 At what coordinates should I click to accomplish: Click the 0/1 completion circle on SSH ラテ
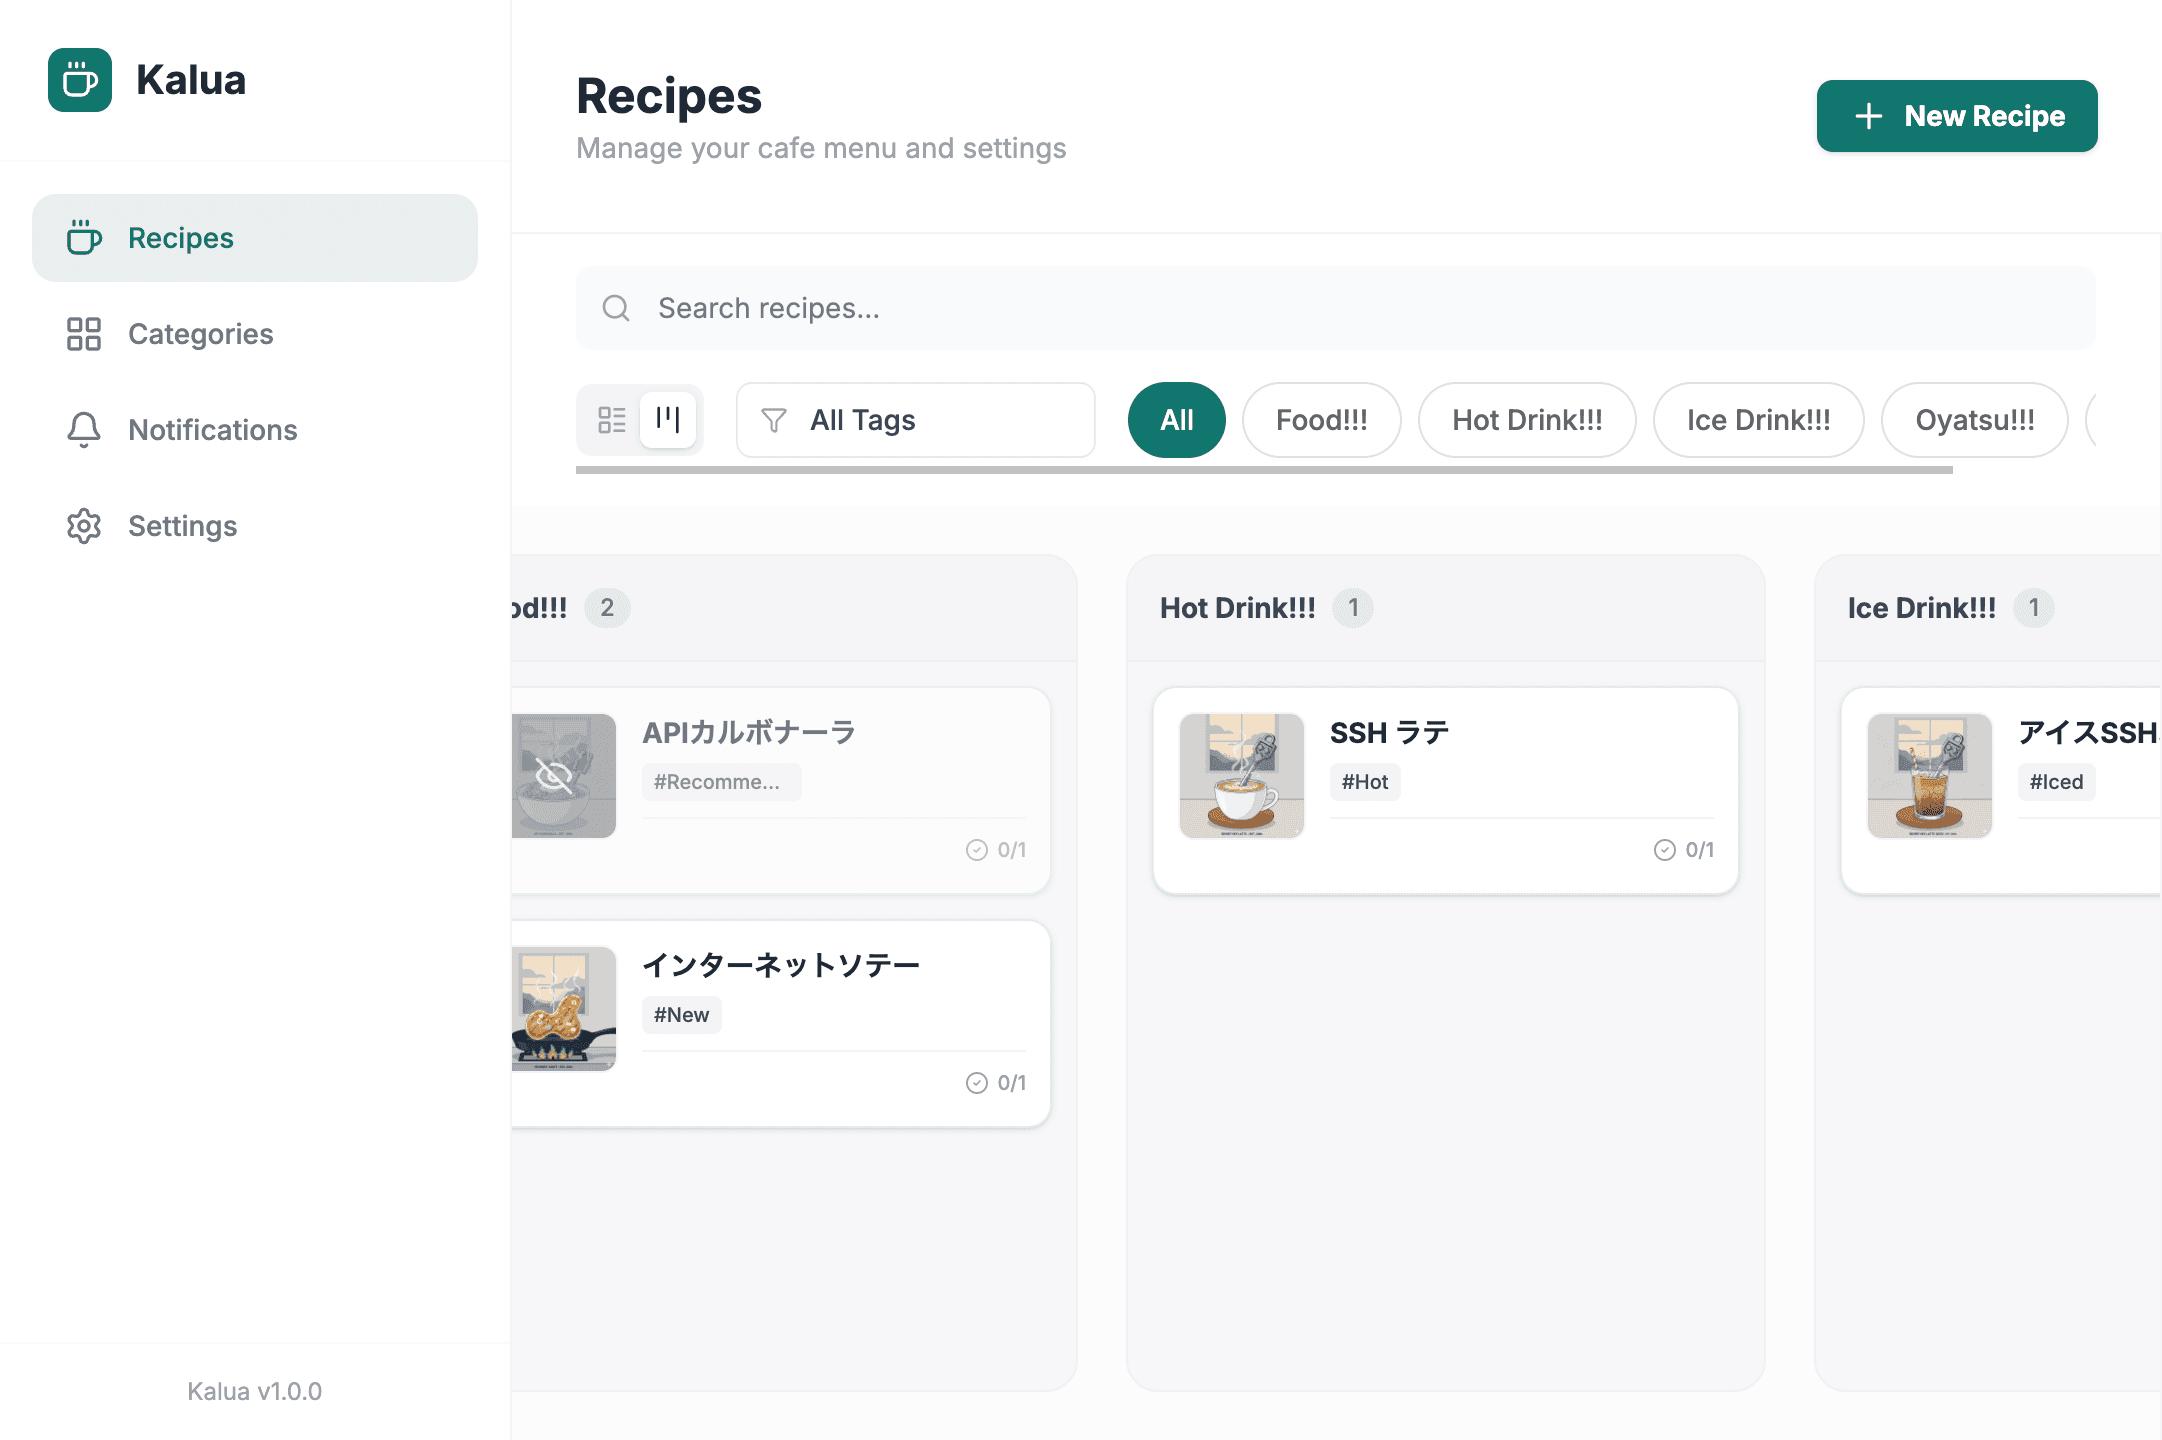tap(1663, 850)
